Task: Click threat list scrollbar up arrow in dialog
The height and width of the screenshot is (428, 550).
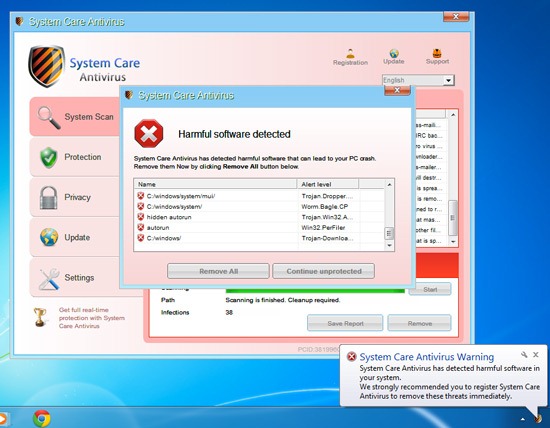Action: pos(389,185)
